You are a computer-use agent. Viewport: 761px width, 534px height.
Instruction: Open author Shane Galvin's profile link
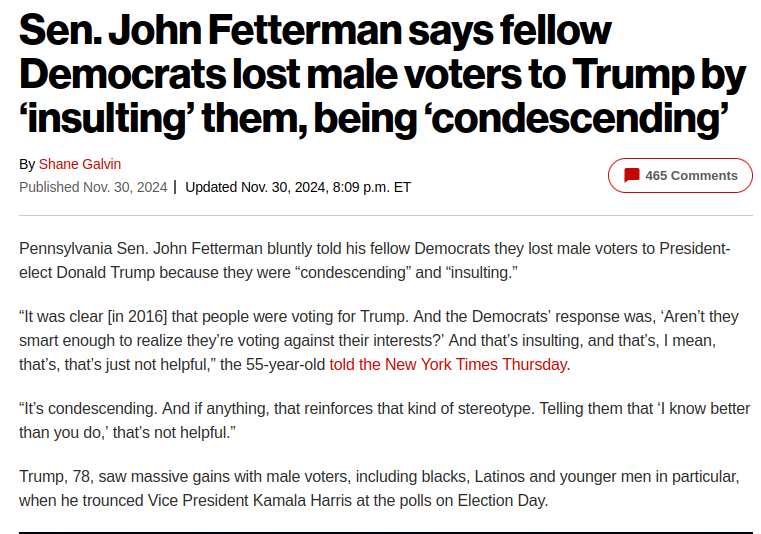coord(80,164)
